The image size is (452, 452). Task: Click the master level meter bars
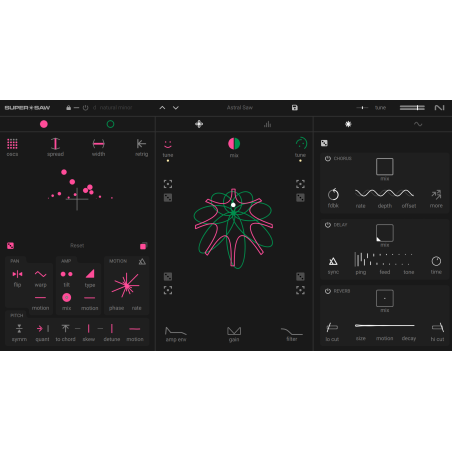point(412,108)
